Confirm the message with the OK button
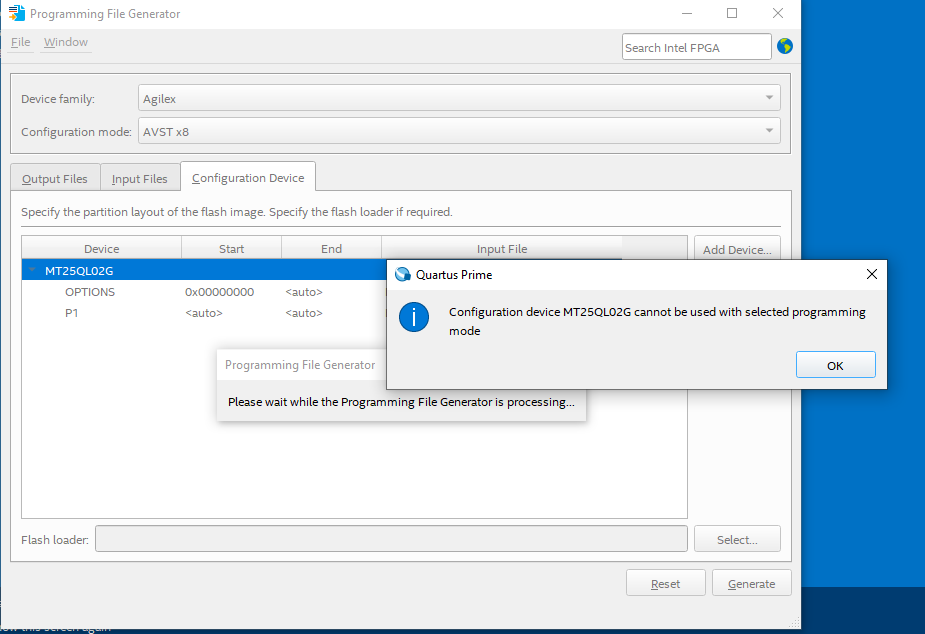 point(835,365)
